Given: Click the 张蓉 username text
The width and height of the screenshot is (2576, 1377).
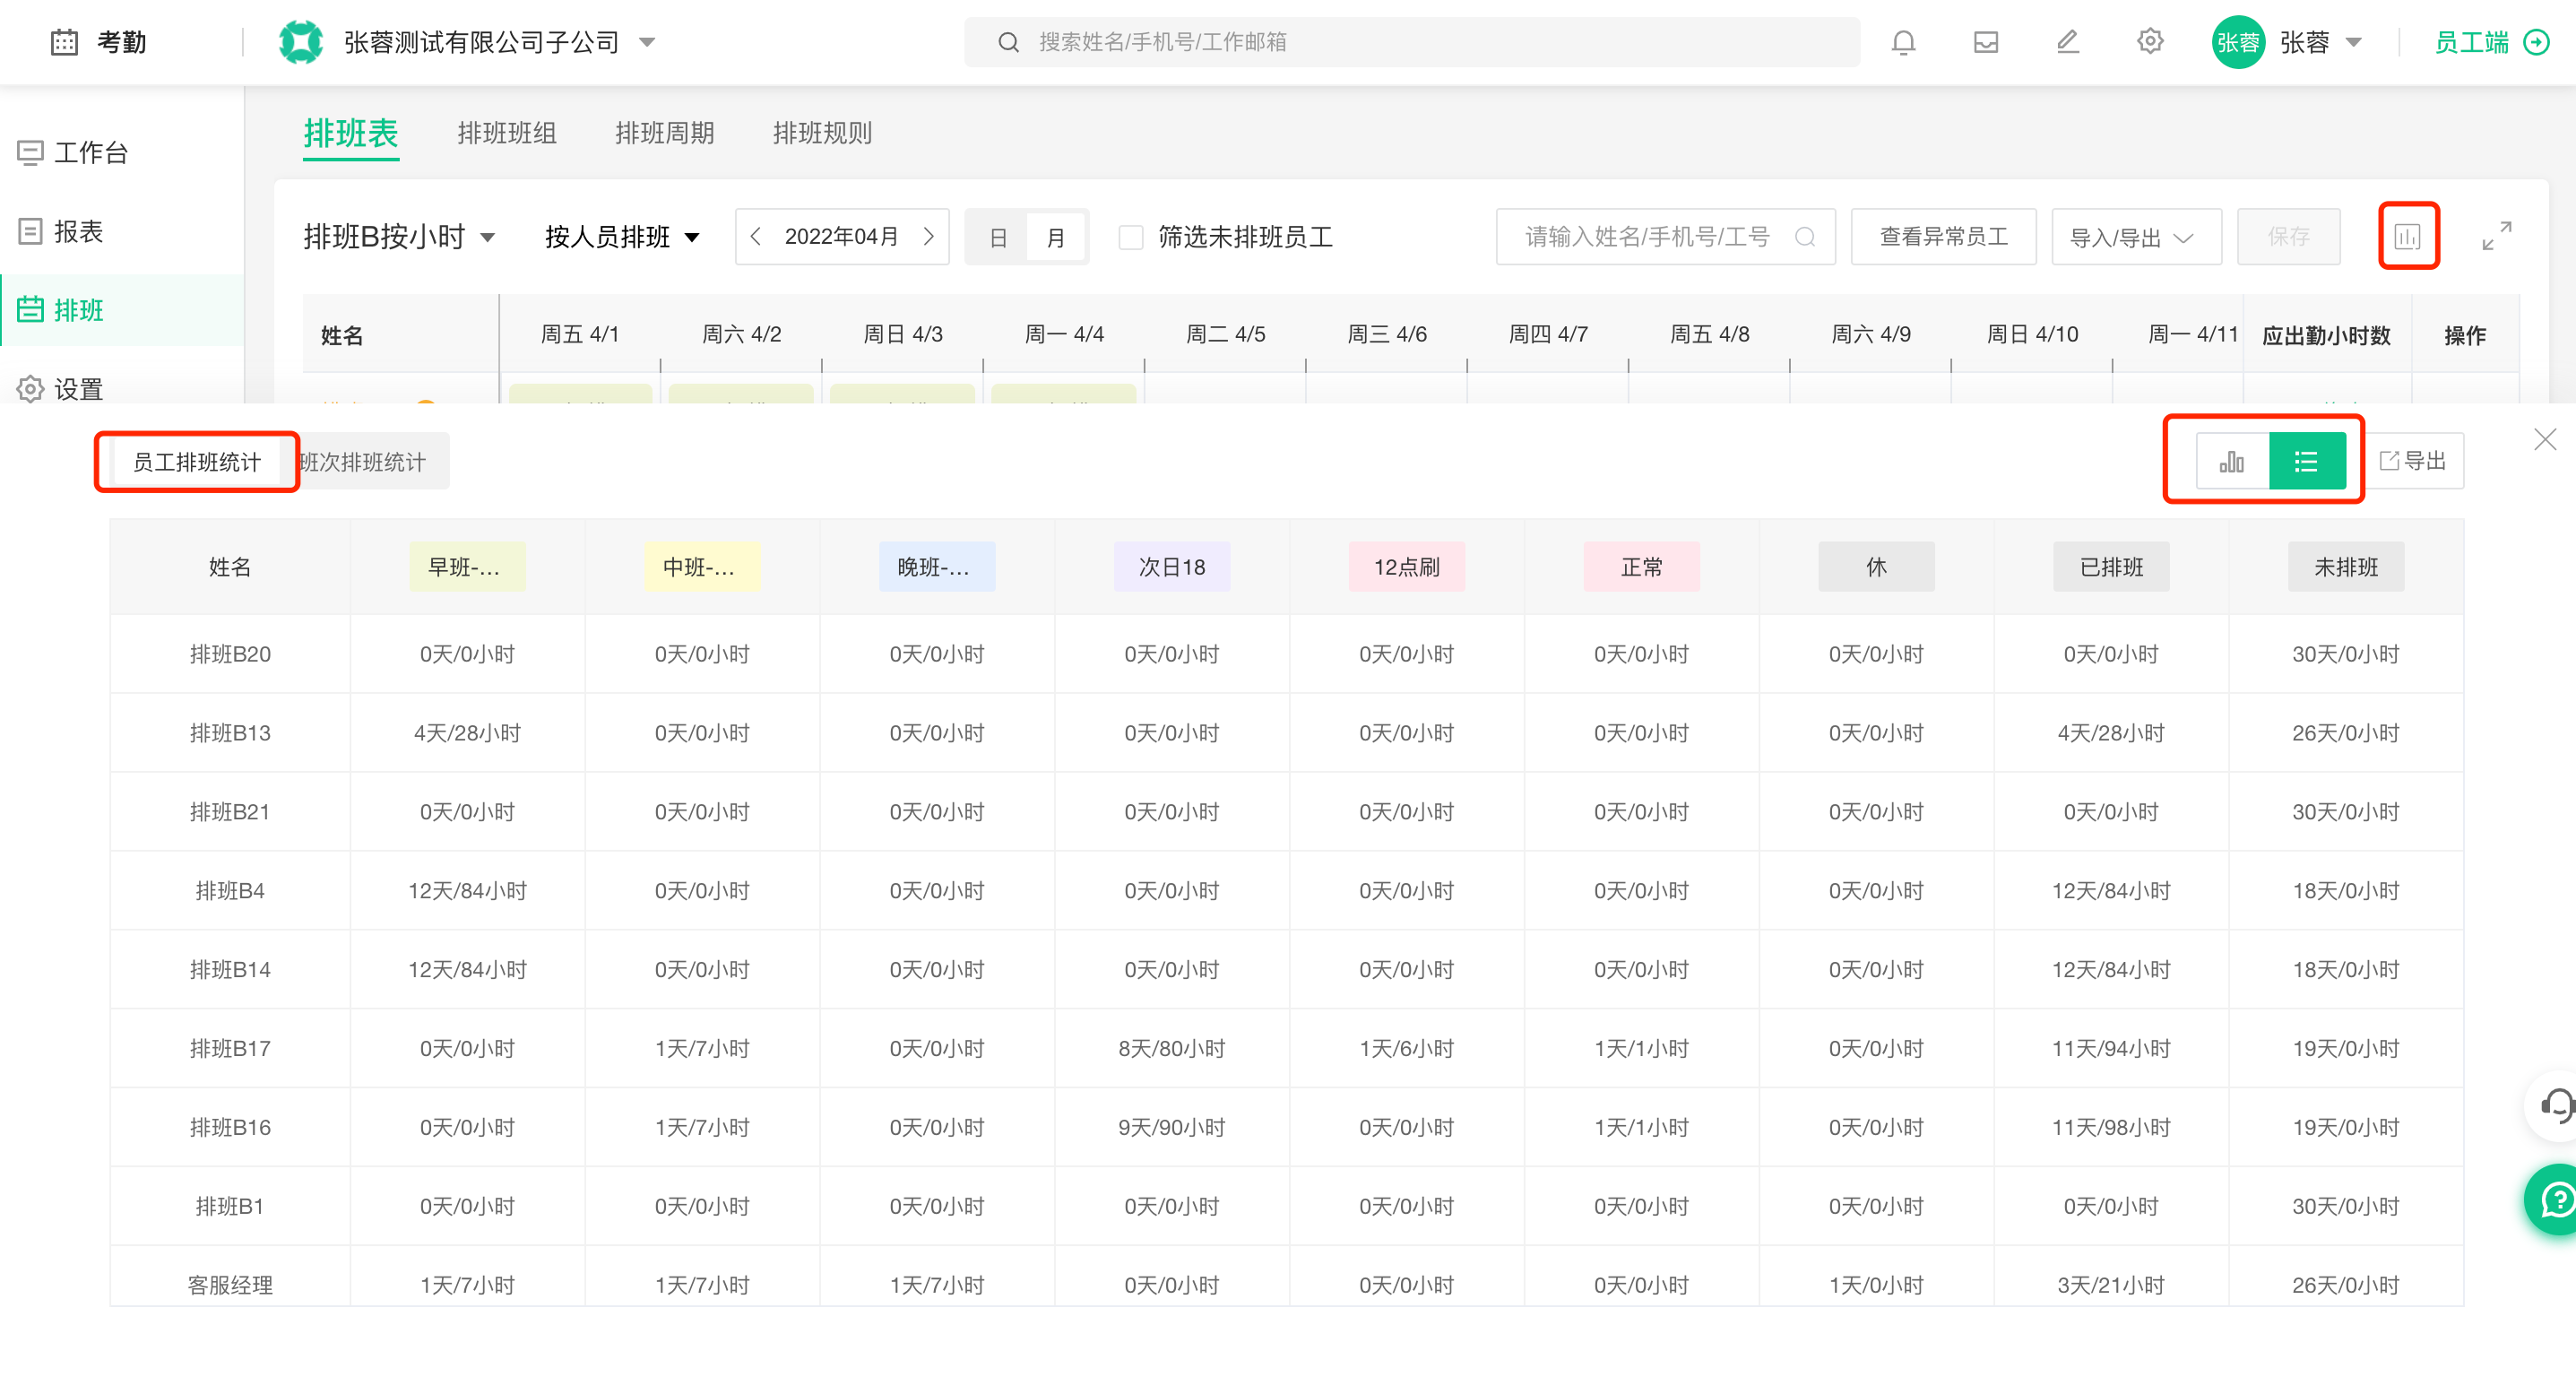Looking at the screenshot, I should click(2304, 42).
